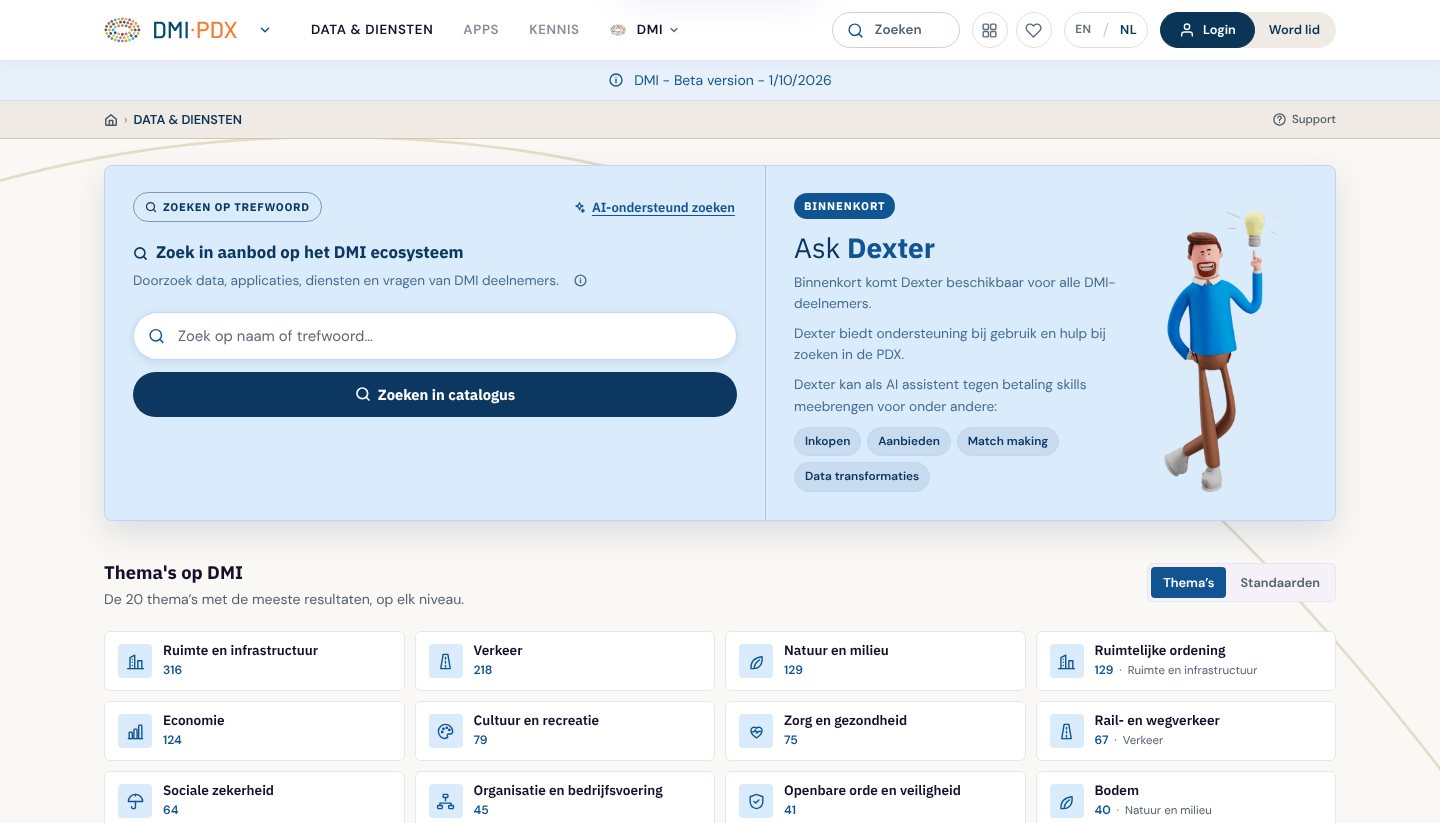Click the Cultuur en recreatie palette icon
Screen dimensions: 1440x823
[x=446, y=731]
